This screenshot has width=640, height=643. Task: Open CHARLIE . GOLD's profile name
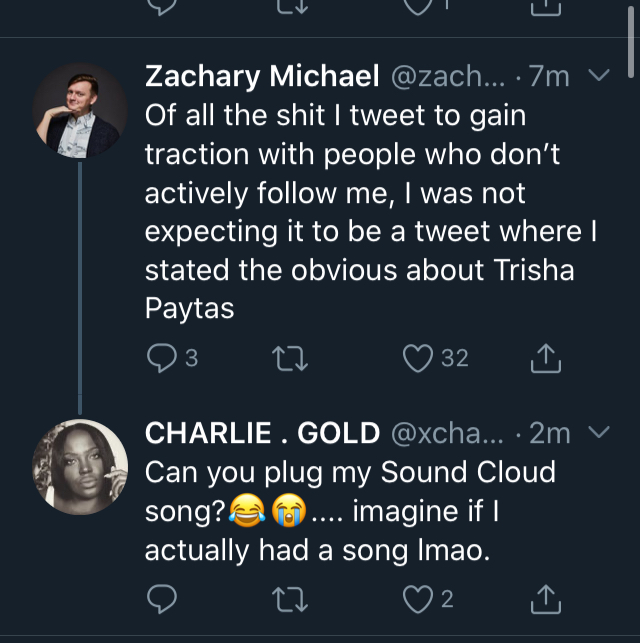(x=262, y=433)
